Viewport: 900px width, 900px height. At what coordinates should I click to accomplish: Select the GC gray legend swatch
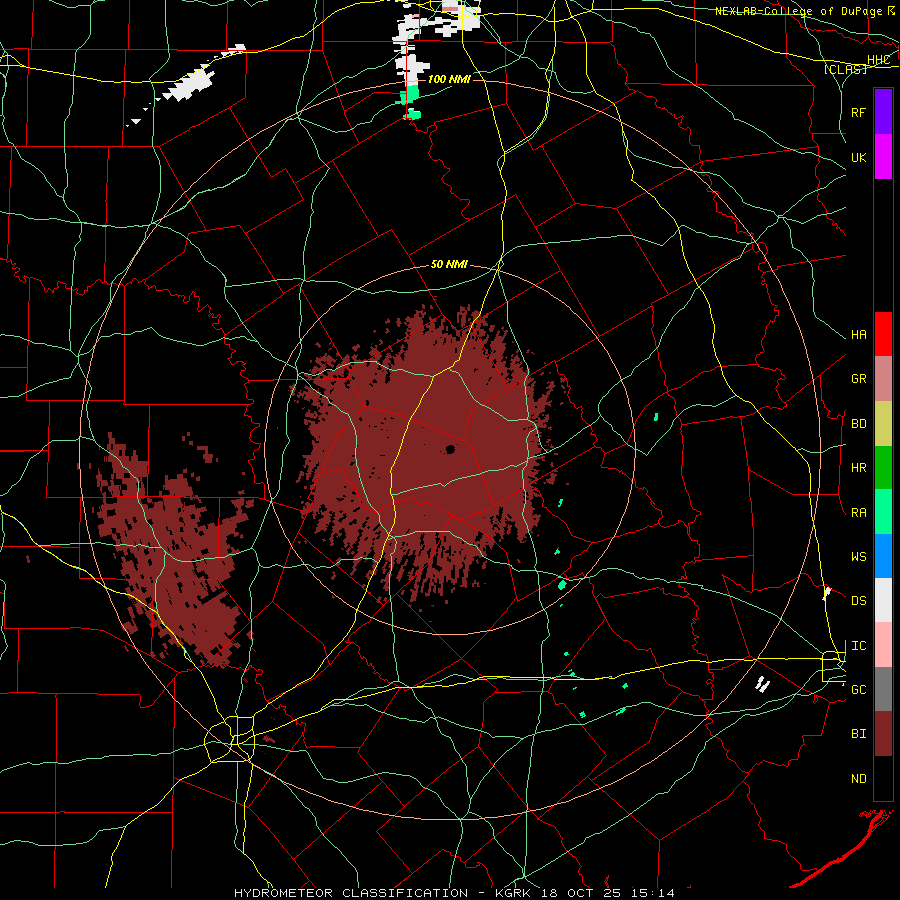883,689
